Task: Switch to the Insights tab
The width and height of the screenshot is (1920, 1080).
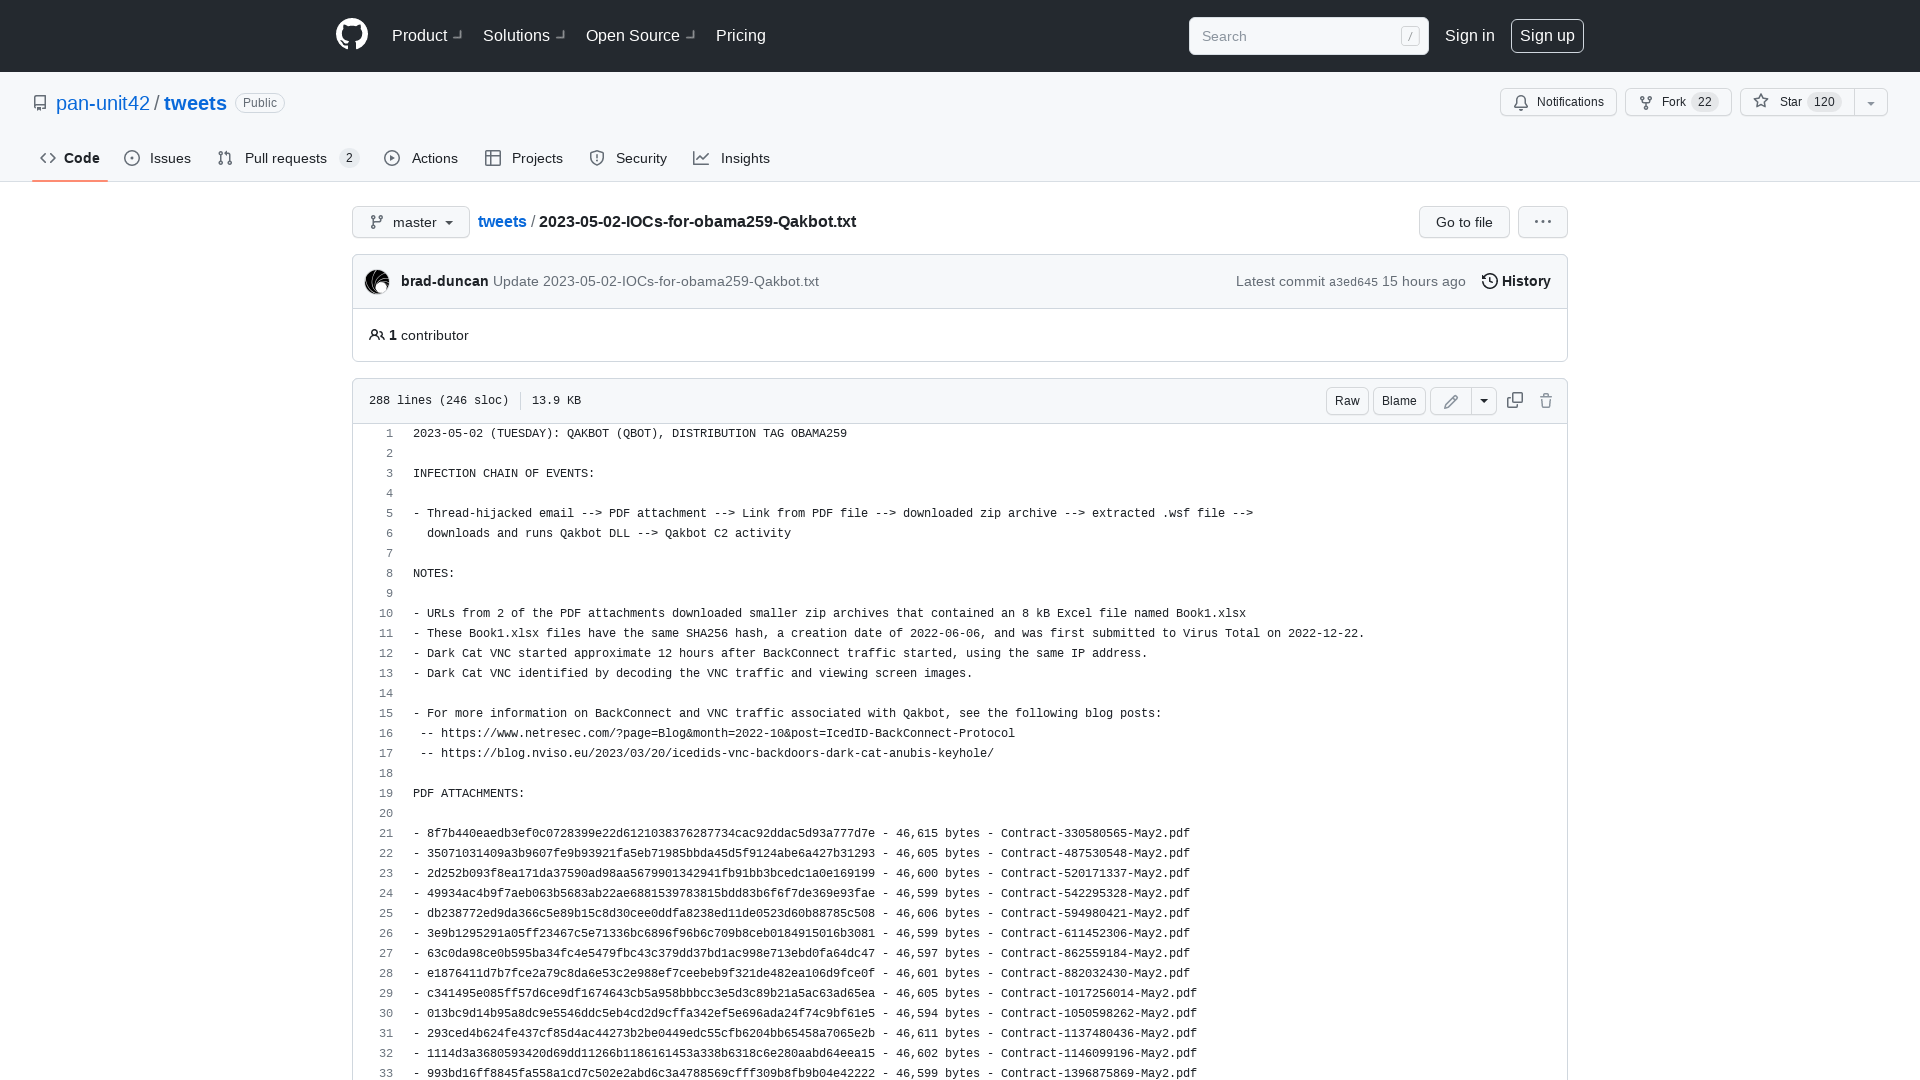Action: pos(732,158)
